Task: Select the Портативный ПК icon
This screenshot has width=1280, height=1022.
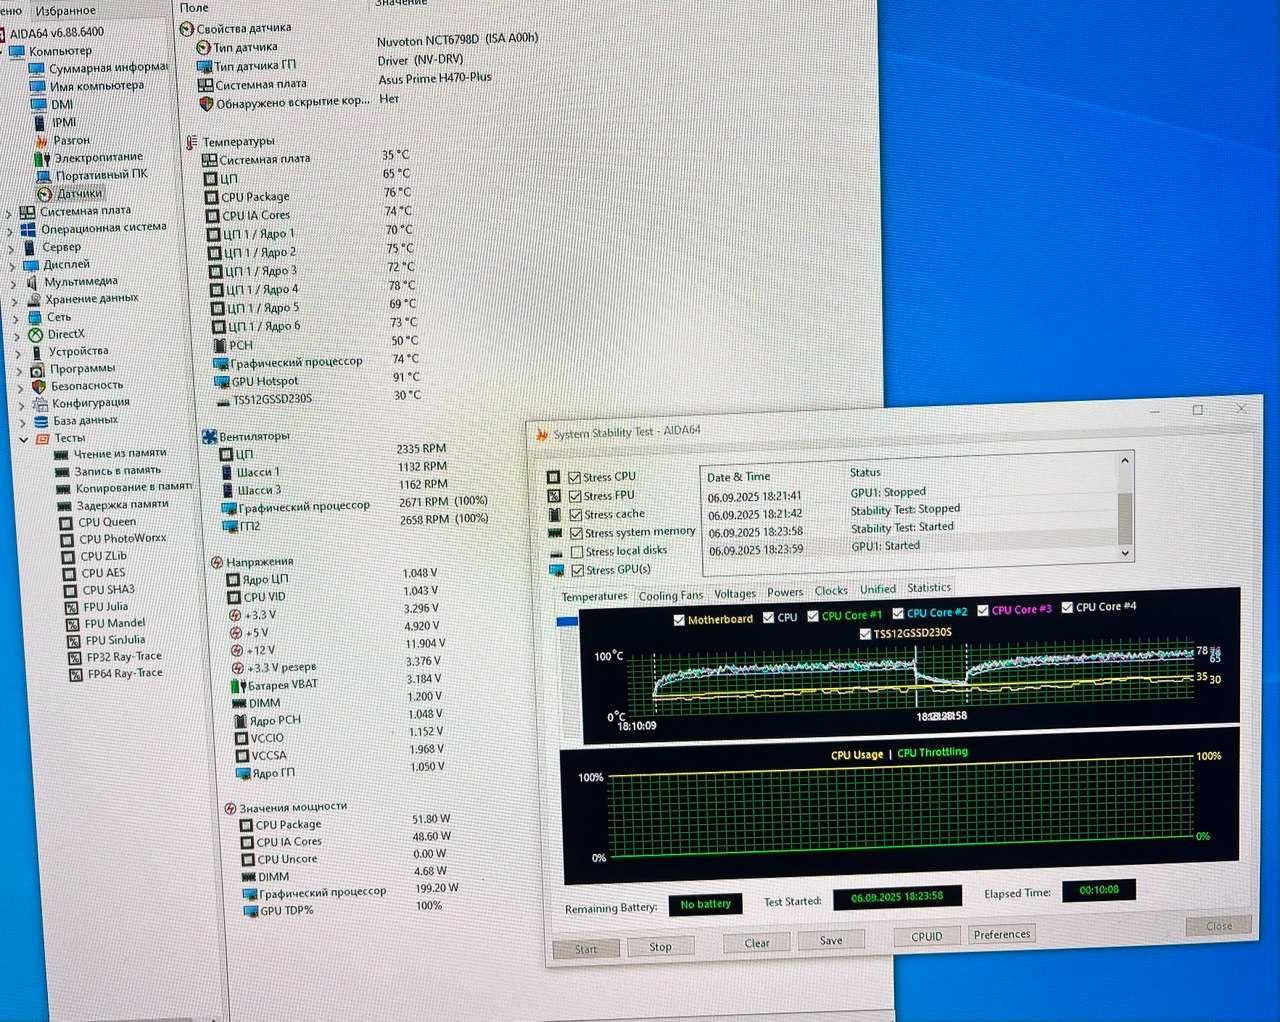Action: pyautogui.click(x=43, y=175)
